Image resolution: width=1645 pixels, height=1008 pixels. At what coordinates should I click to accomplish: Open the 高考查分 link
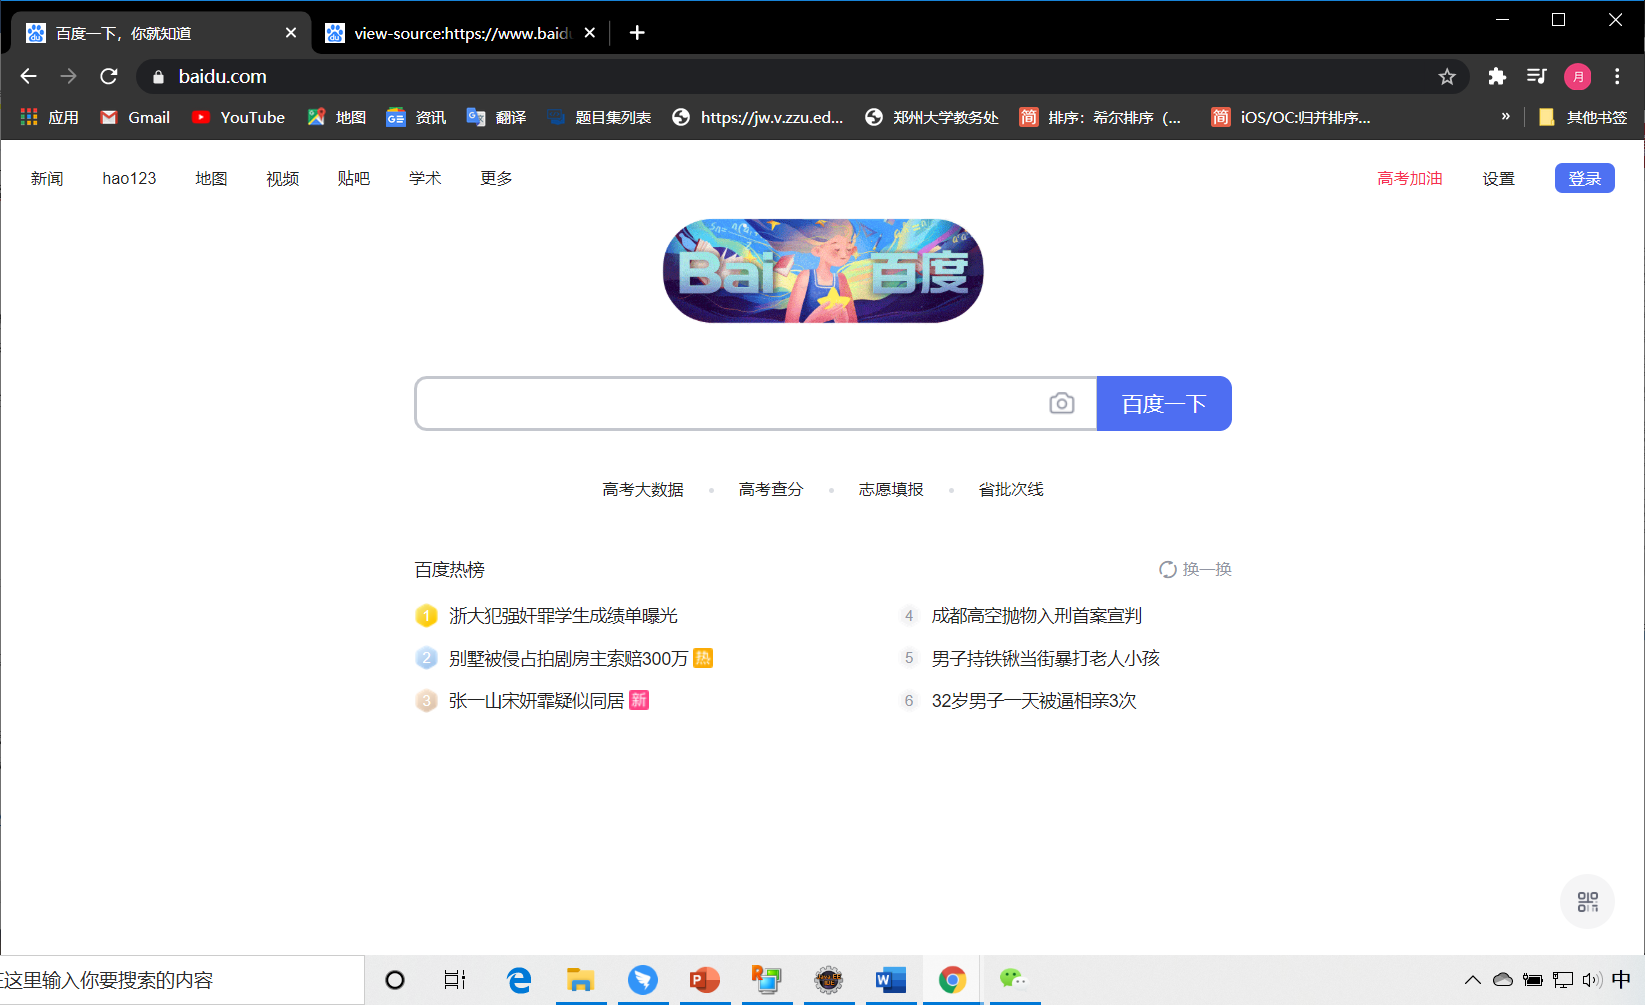pyautogui.click(x=770, y=489)
